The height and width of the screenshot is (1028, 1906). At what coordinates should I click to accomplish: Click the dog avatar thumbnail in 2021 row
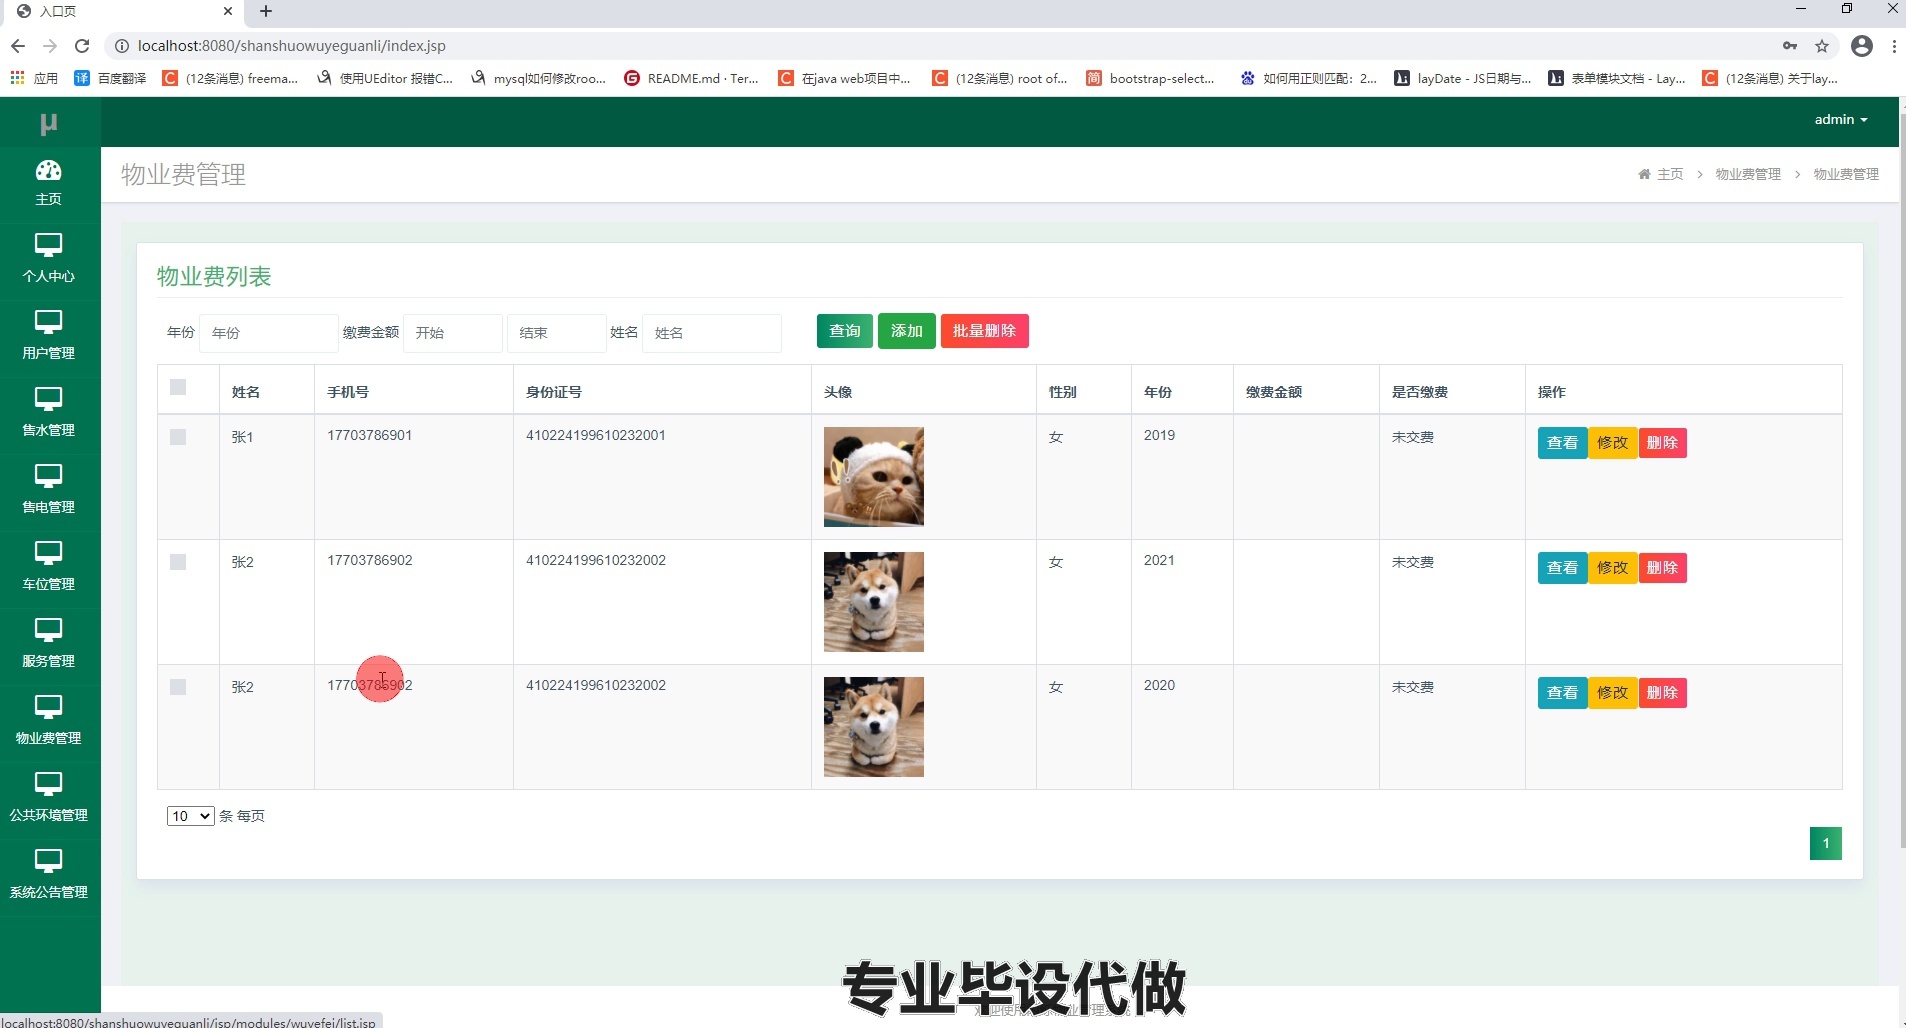point(874,602)
